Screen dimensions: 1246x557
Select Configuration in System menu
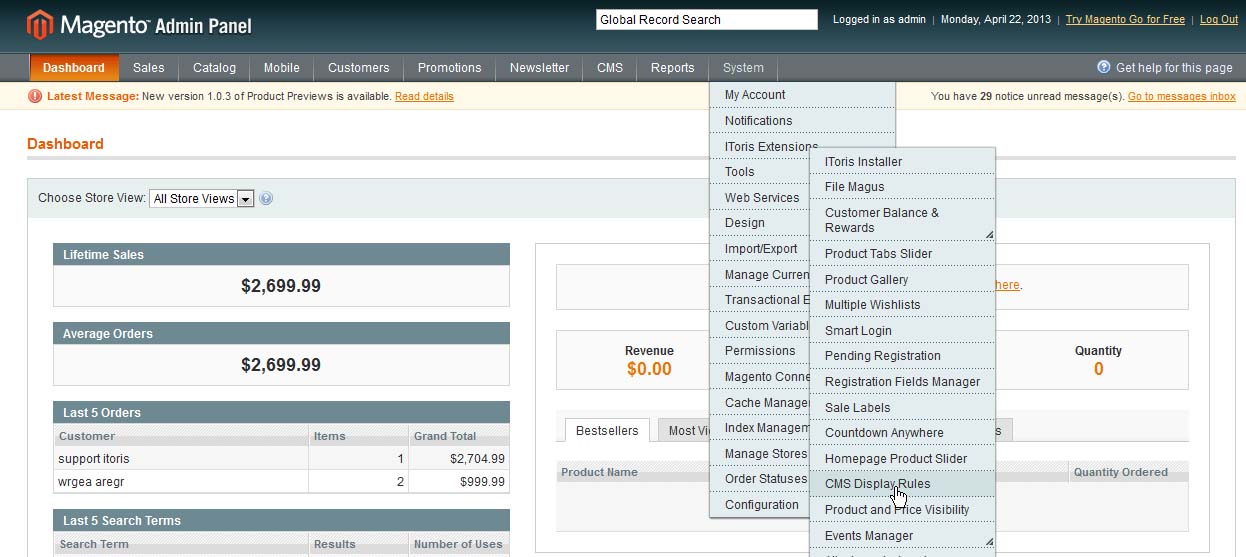[x=760, y=505]
